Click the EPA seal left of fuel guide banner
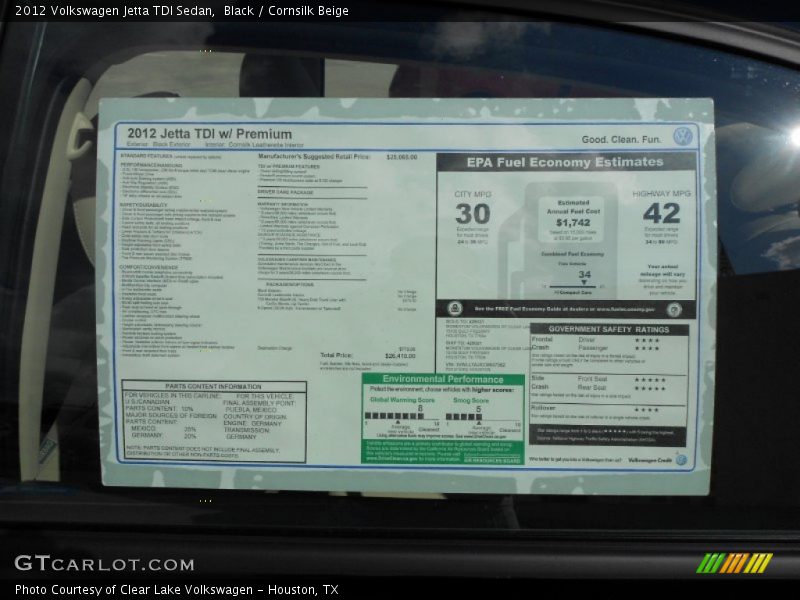The width and height of the screenshot is (800, 600). 455,309
